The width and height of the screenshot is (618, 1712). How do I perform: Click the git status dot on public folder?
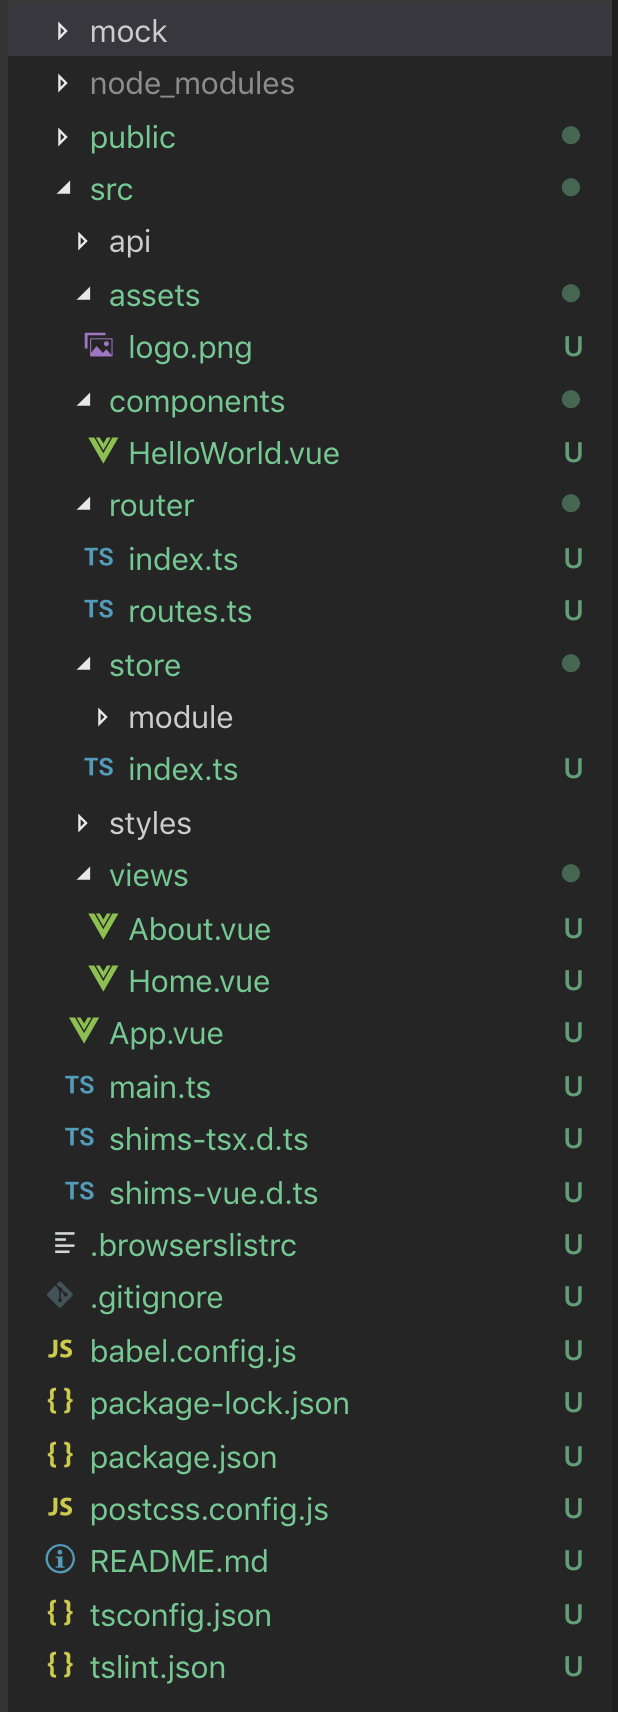tap(571, 135)
